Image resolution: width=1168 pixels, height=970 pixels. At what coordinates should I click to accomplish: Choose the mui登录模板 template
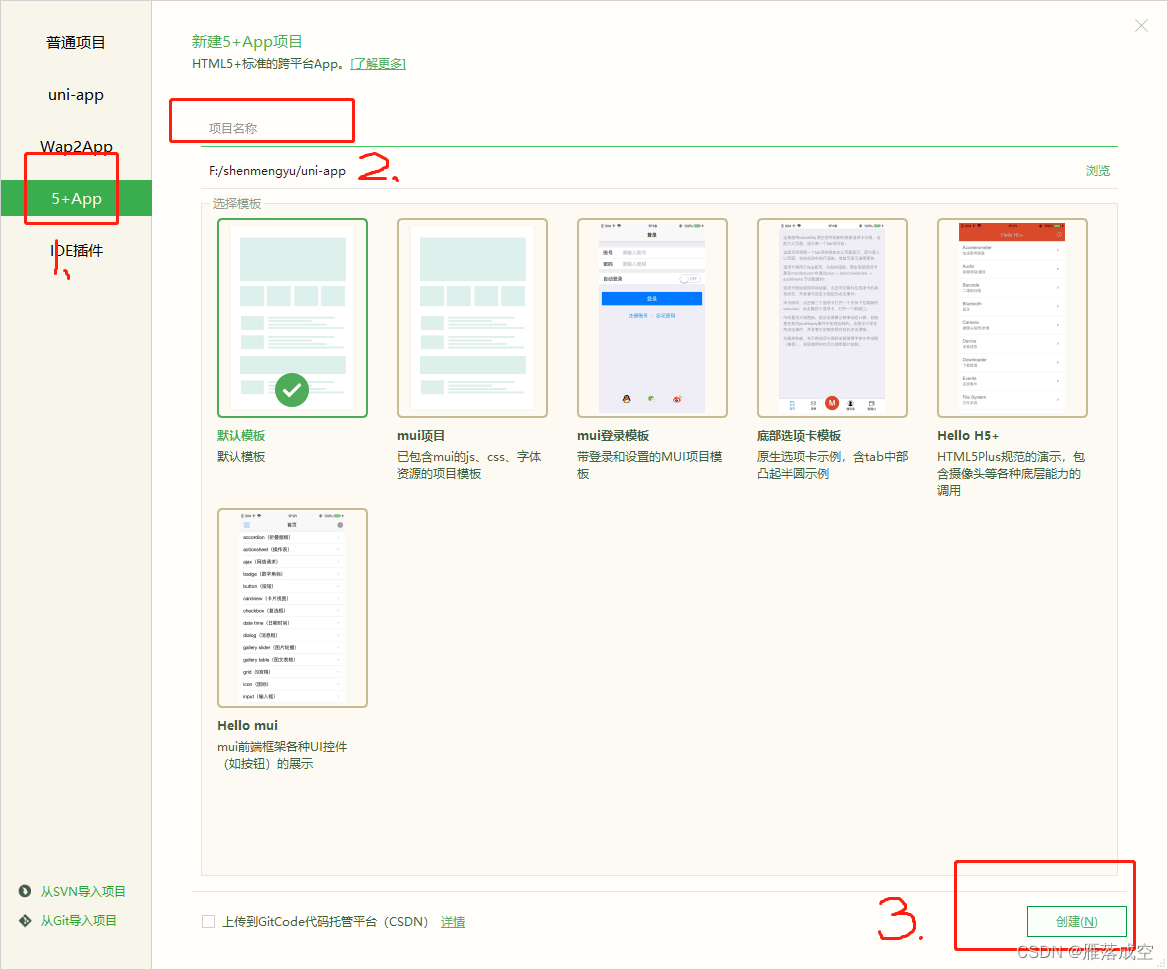652,317
